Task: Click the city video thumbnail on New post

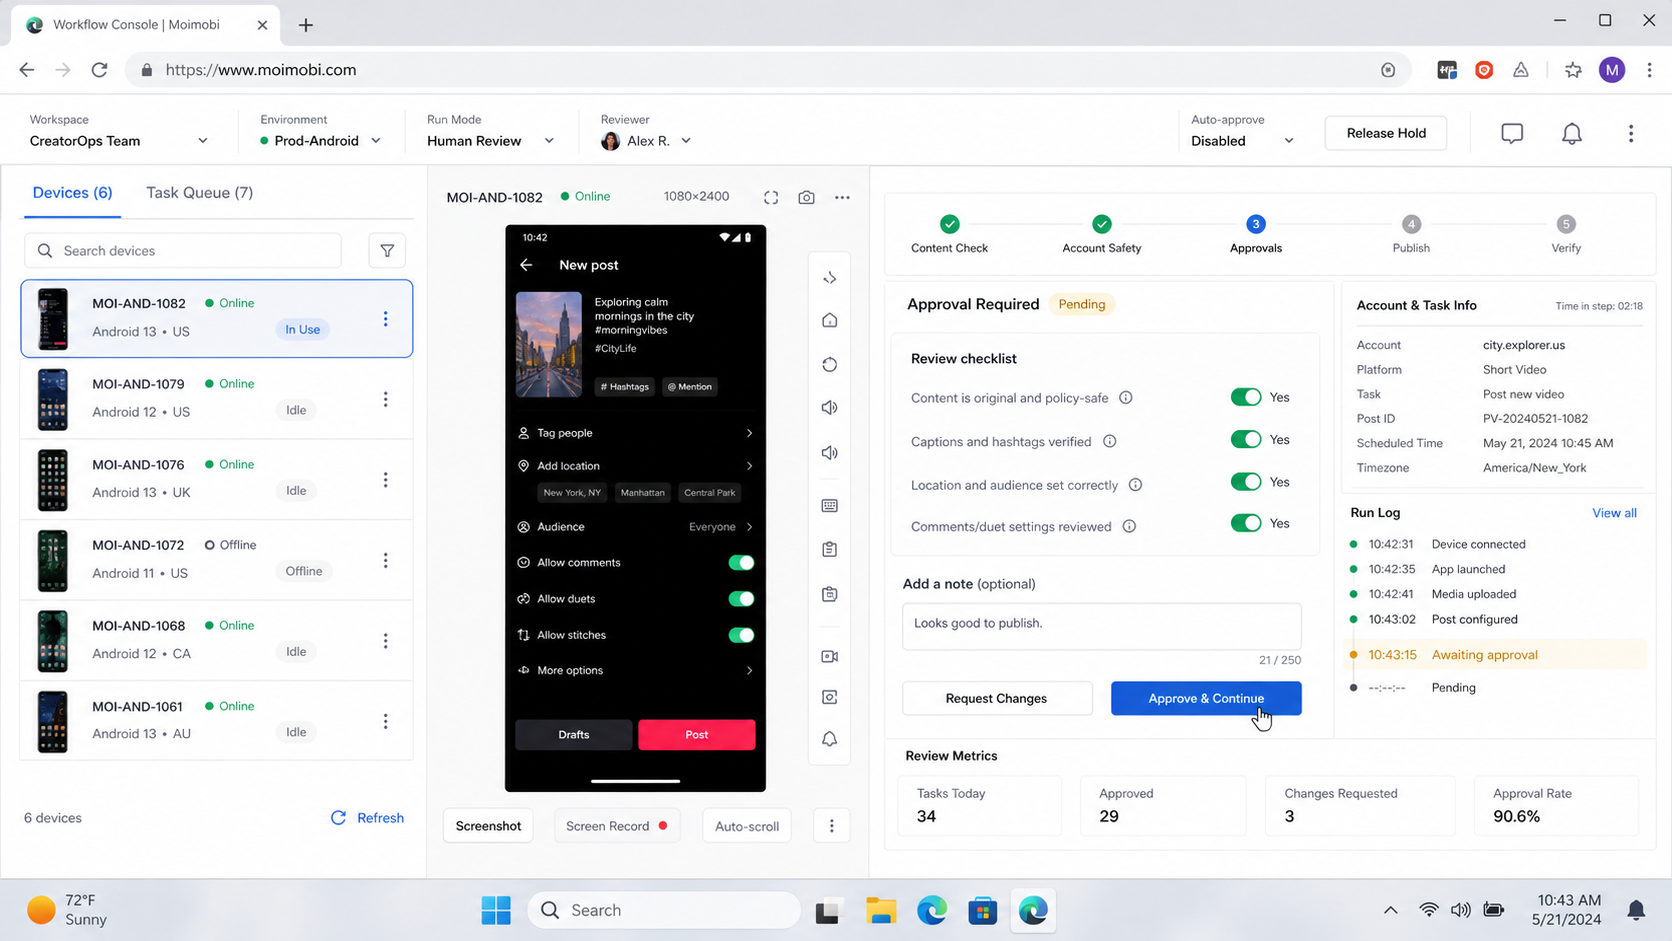Action: click(x=548, y=345)
